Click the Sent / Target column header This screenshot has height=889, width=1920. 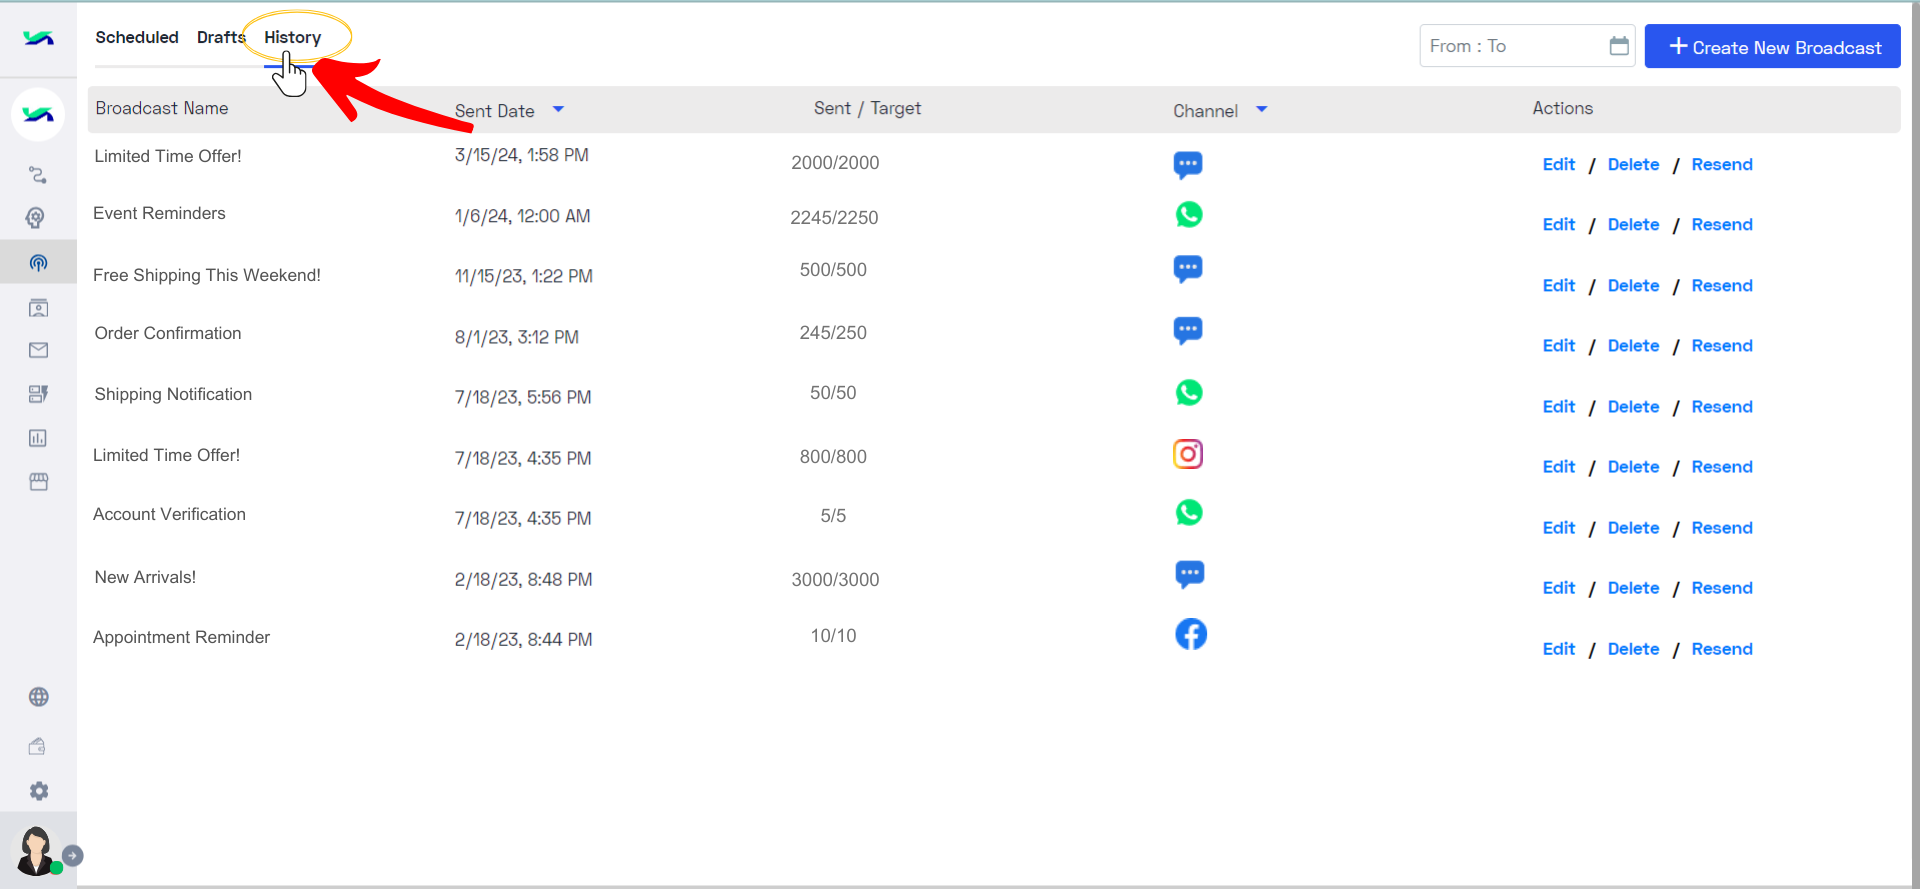867,108
